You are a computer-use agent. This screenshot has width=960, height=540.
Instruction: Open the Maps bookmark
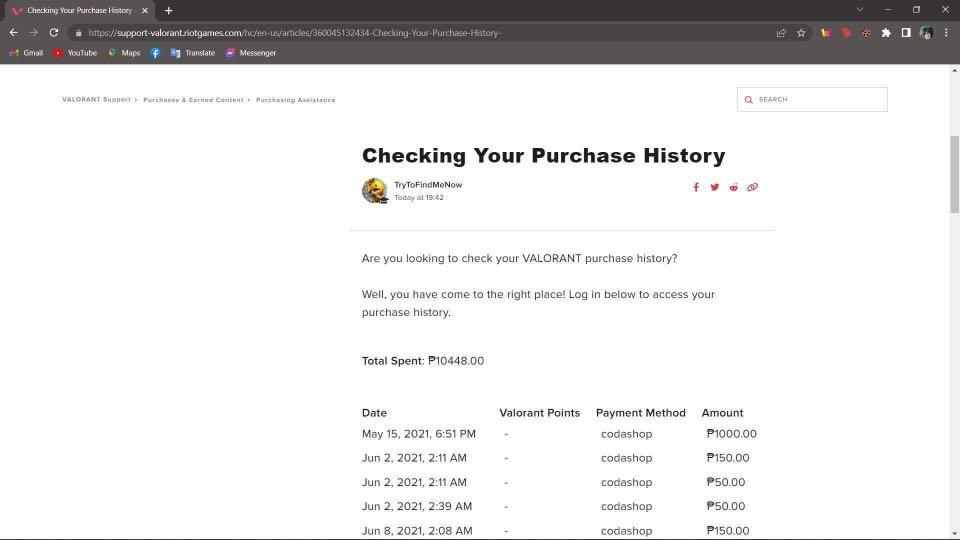124,53
